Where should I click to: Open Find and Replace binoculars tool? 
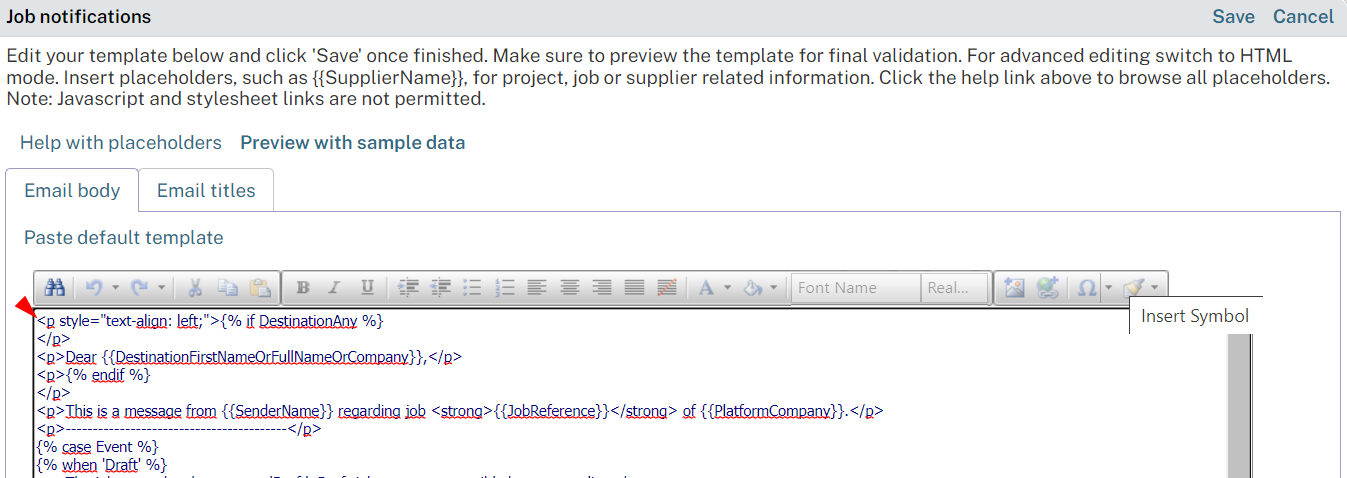55,288
